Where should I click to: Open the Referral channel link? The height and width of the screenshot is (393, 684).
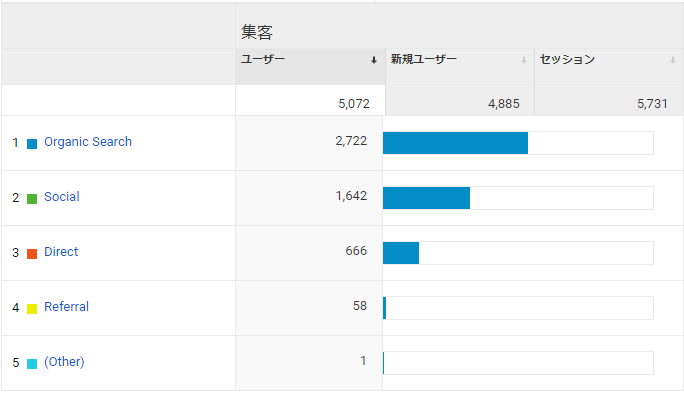click(x=66, y=307)
